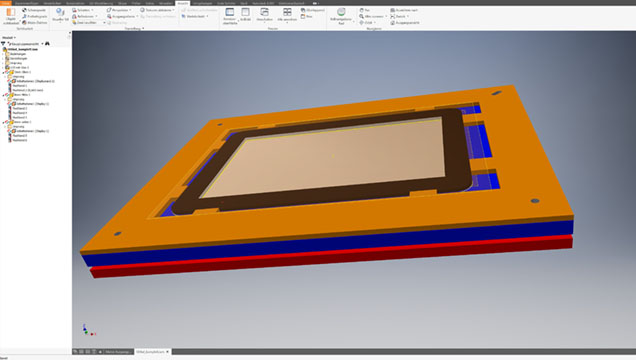Image resolution: width=636 pixels, height=360 pixels.
Task: Click the Benutzeroberfläche icon
Action: click(x=230, y=12)
